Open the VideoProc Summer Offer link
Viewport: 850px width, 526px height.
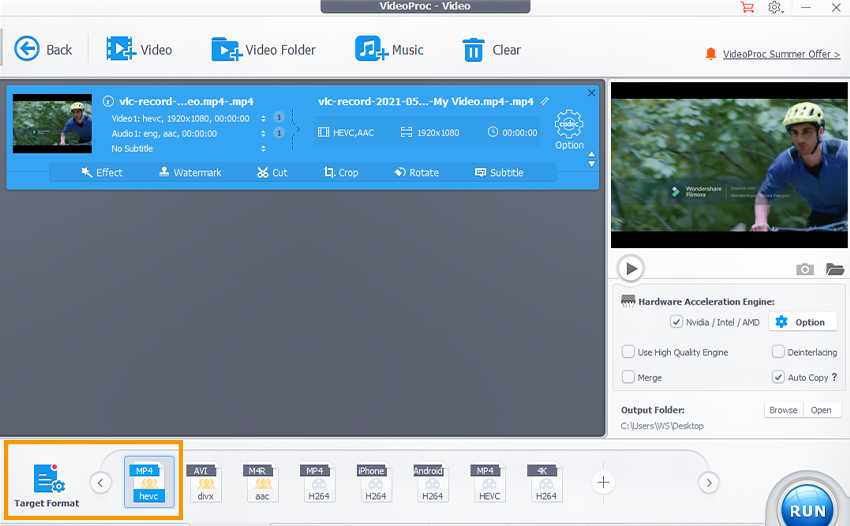coord(781,54)
